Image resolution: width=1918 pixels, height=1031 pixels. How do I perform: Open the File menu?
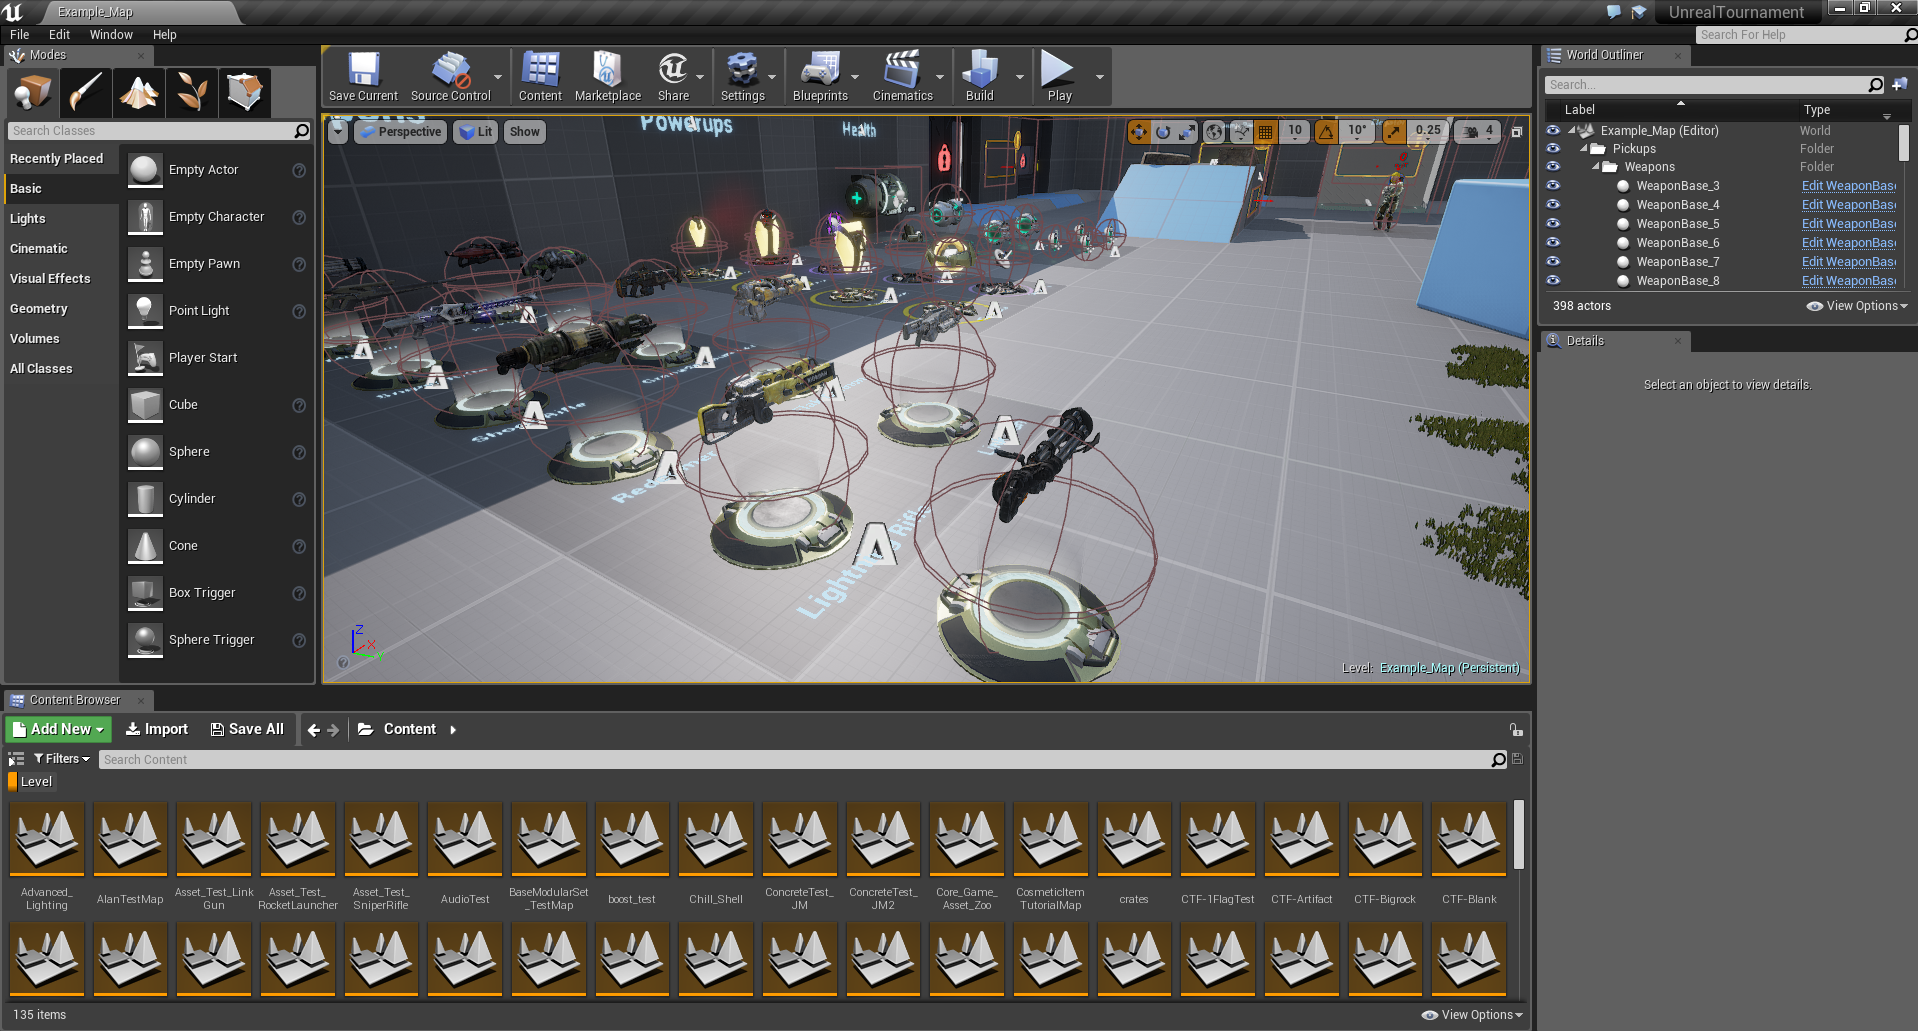coord(19,34)
